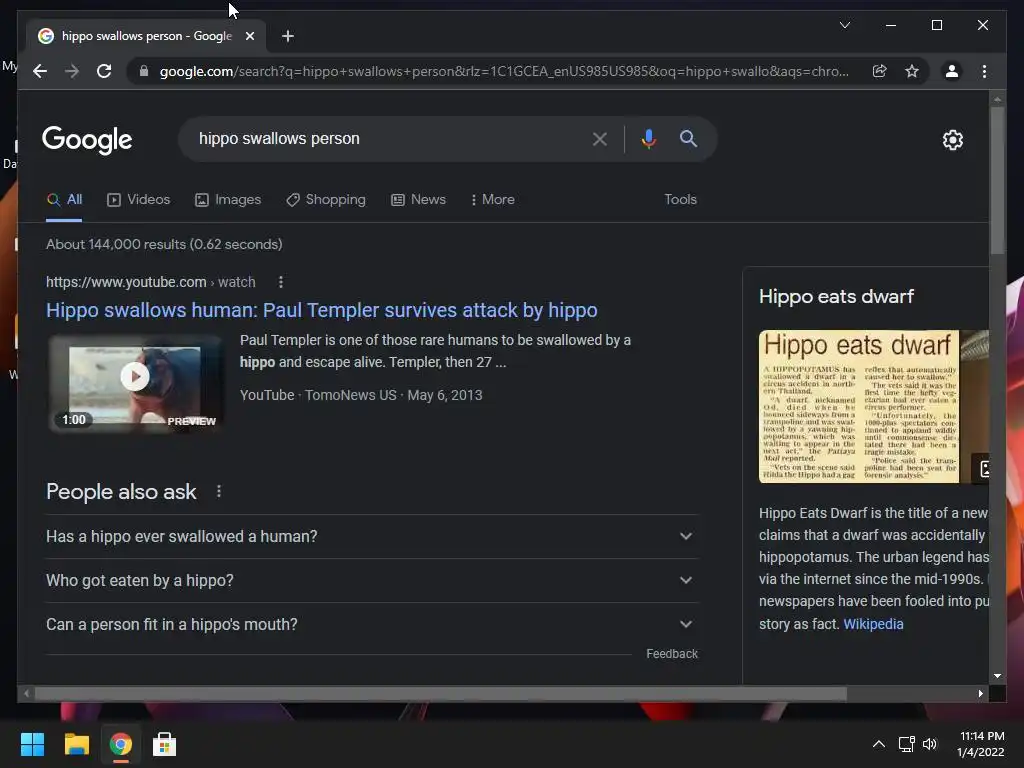Open the clock showing 11:14 PM
The width and height of the screenshot is (1024, 768).
[981, 744]
